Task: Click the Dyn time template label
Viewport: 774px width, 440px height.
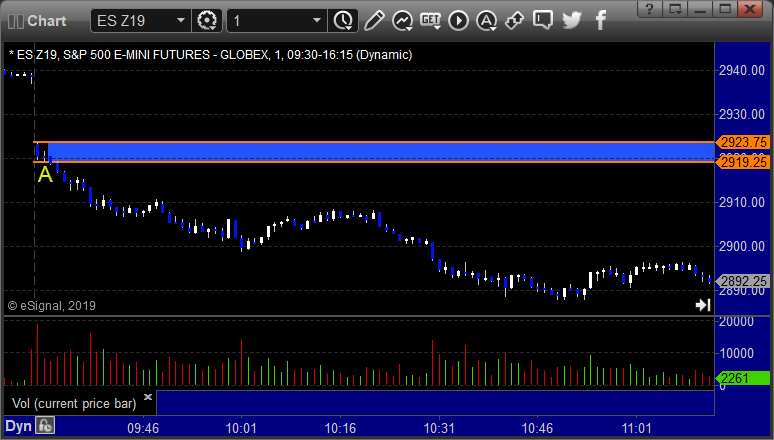Action: coord(18,426)
